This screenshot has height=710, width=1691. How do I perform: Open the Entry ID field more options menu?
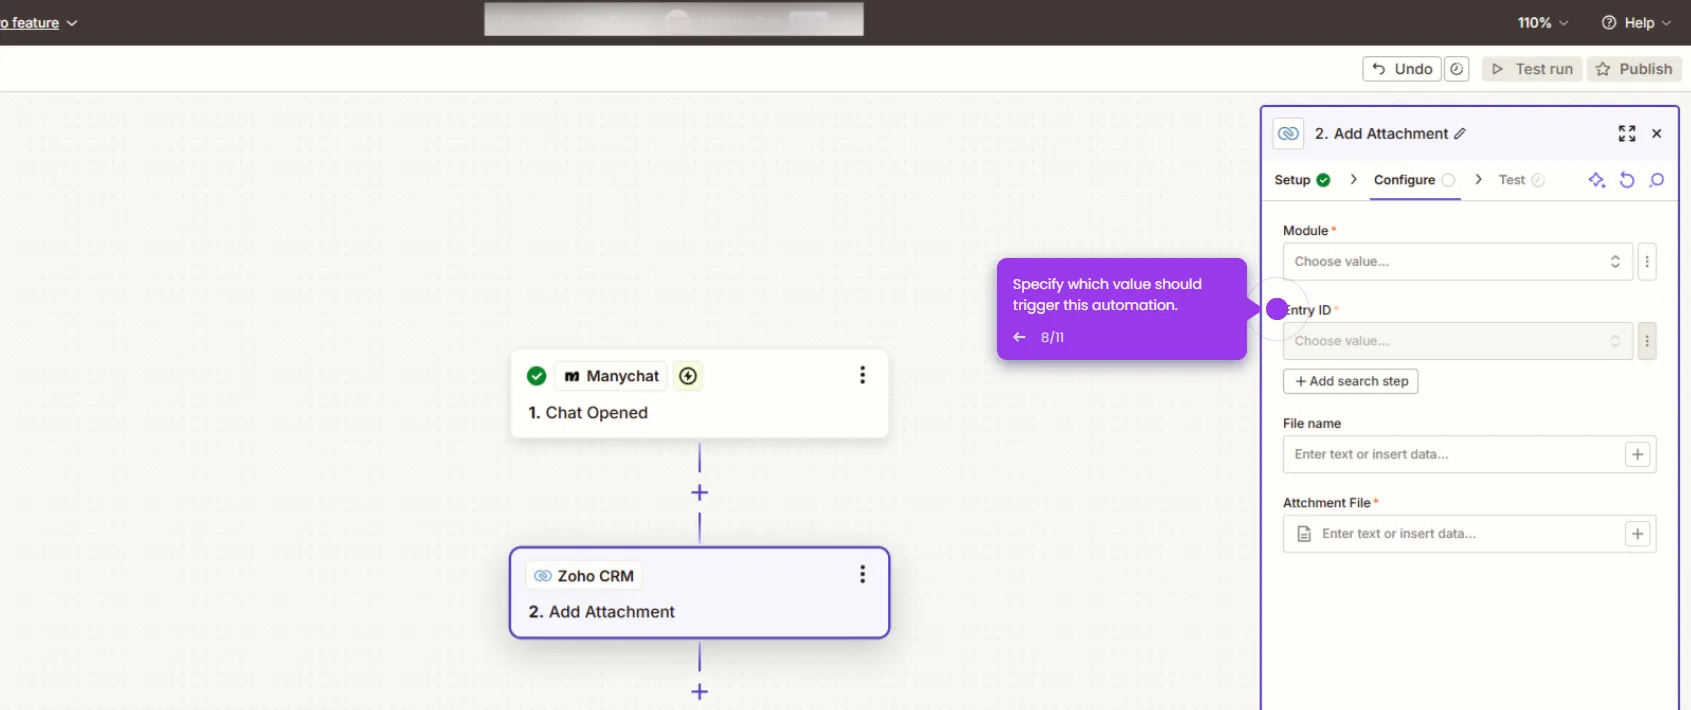(x=1647, y=341)
